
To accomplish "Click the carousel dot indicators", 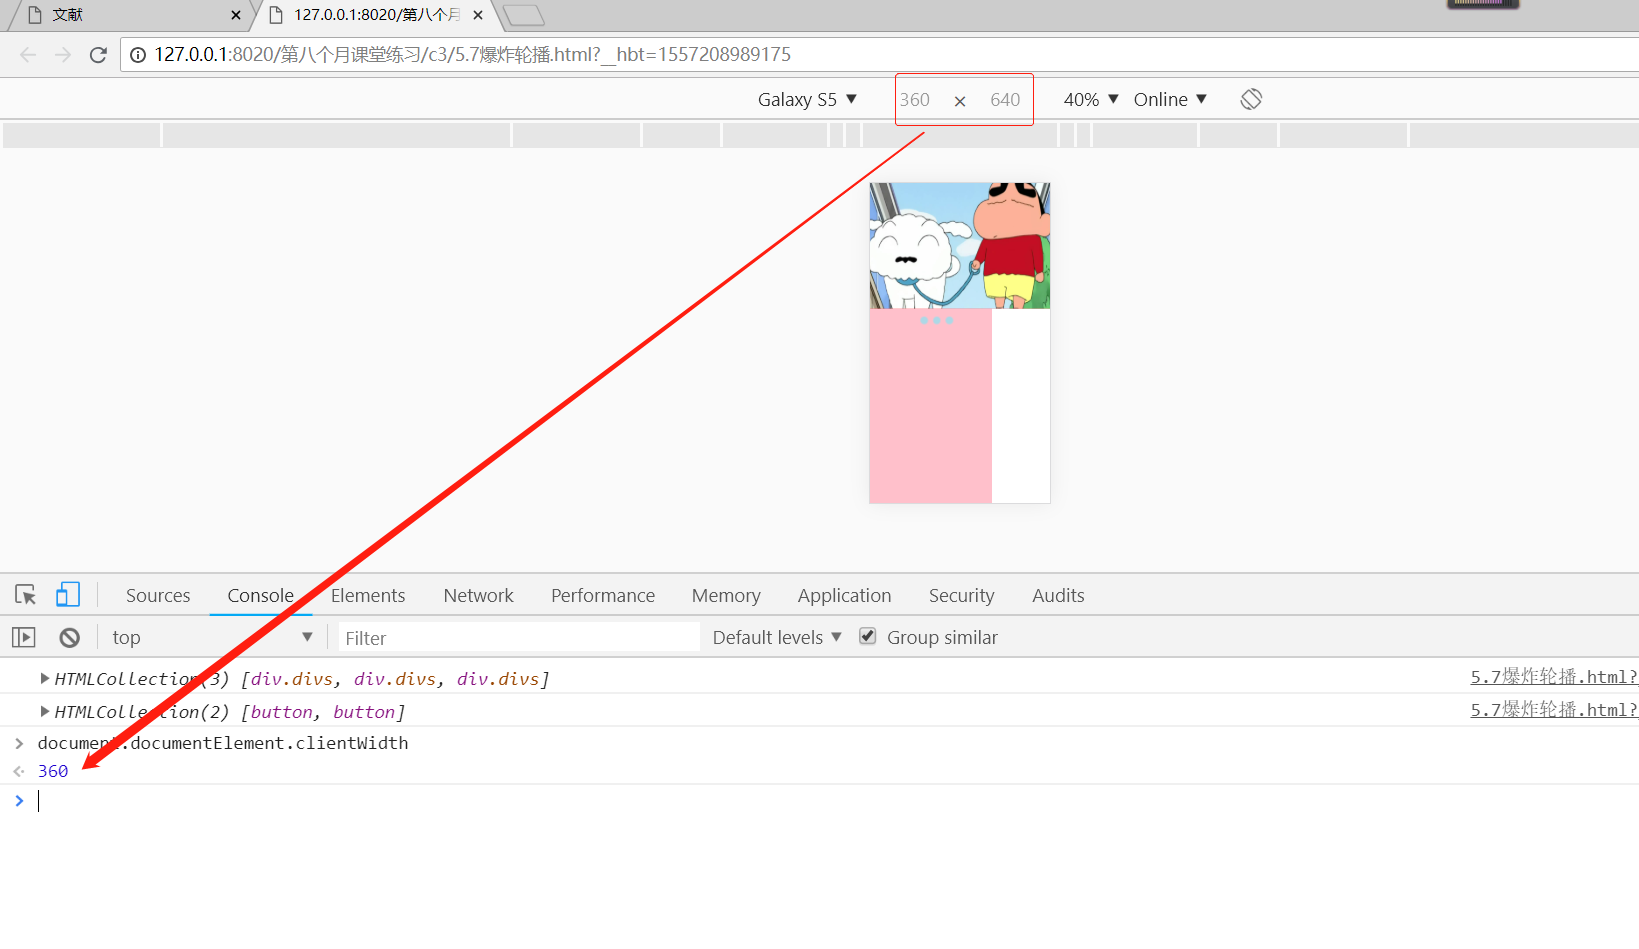I will coord(936,320).
